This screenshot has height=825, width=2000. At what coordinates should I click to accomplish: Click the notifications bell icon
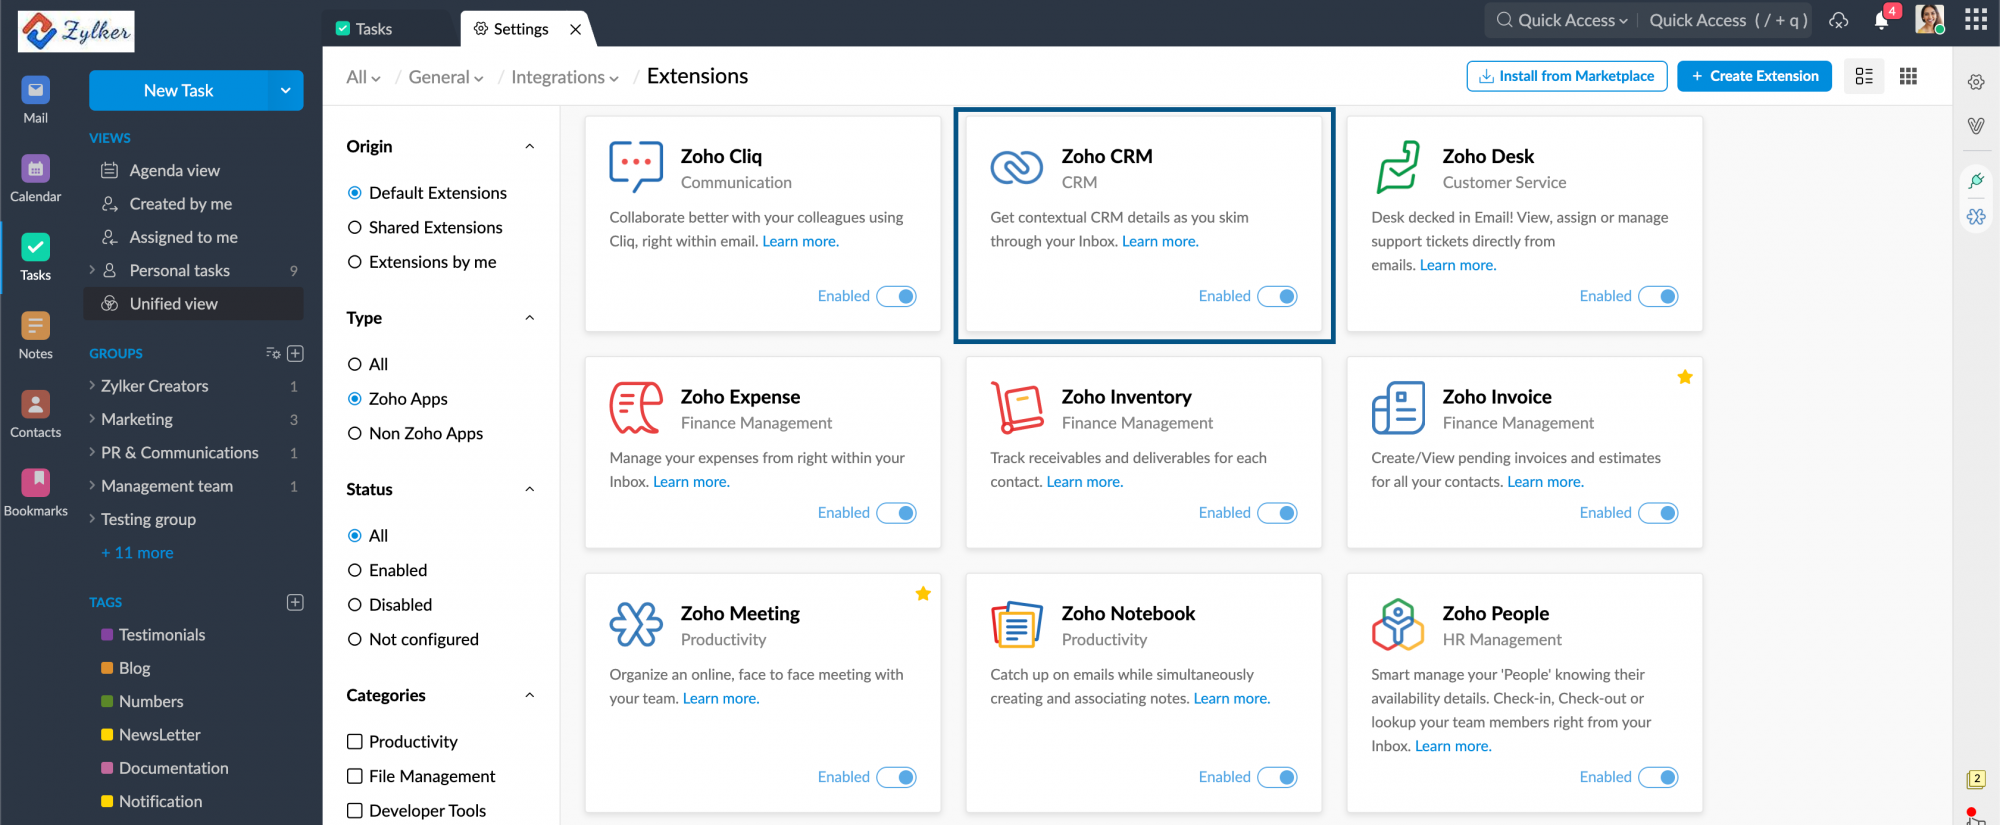(1881, 21)
